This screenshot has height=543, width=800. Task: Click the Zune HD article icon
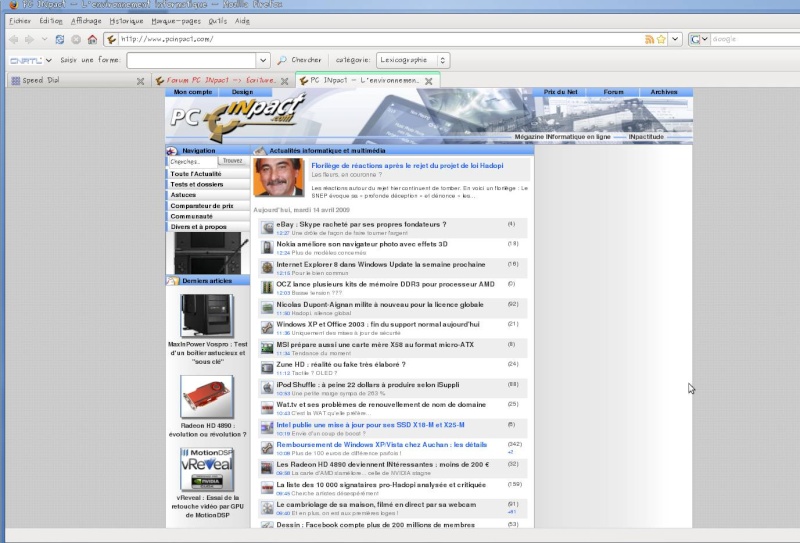[267, 367]
